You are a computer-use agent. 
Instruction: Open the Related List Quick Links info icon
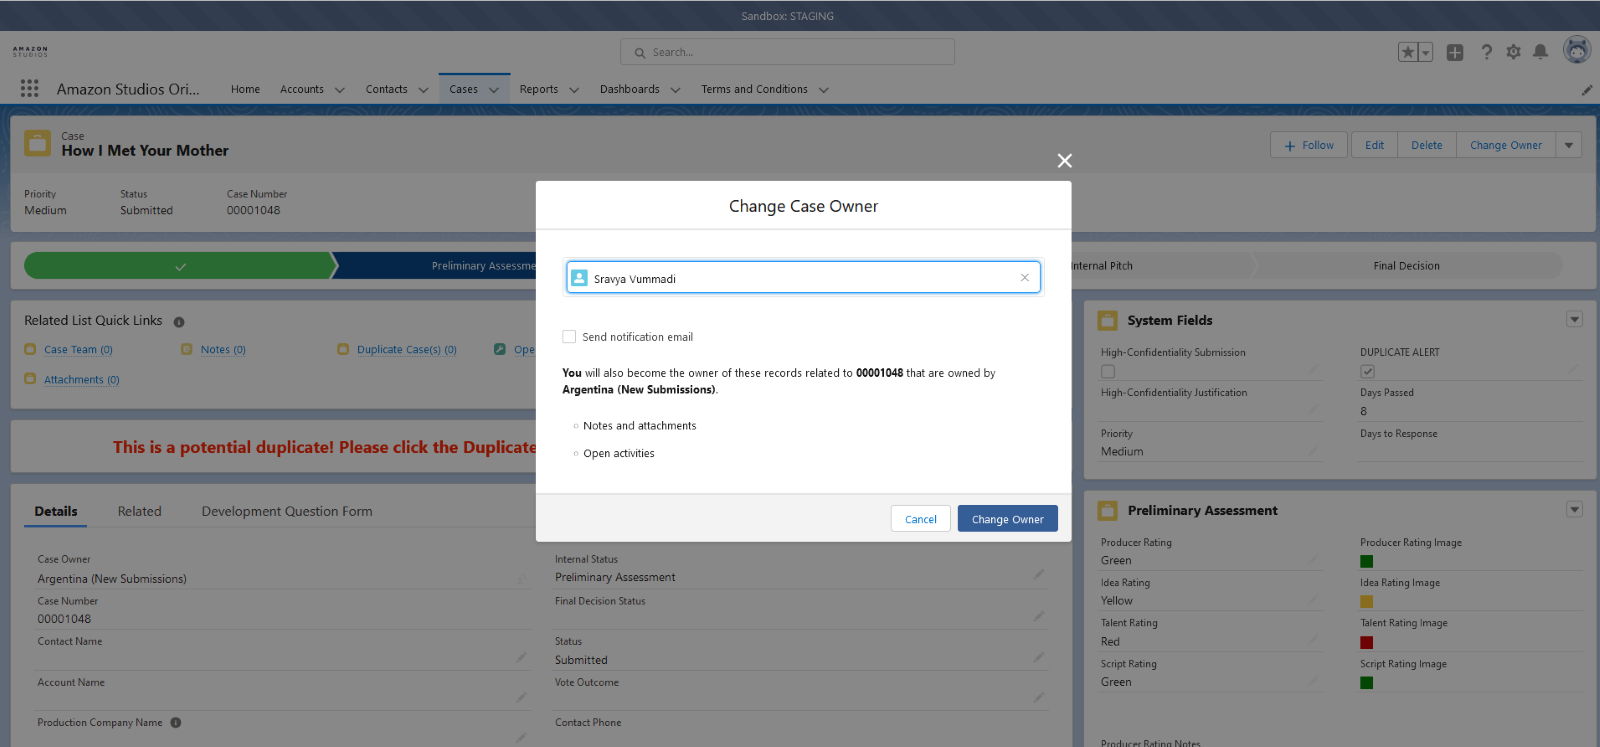tap(179, 322)
